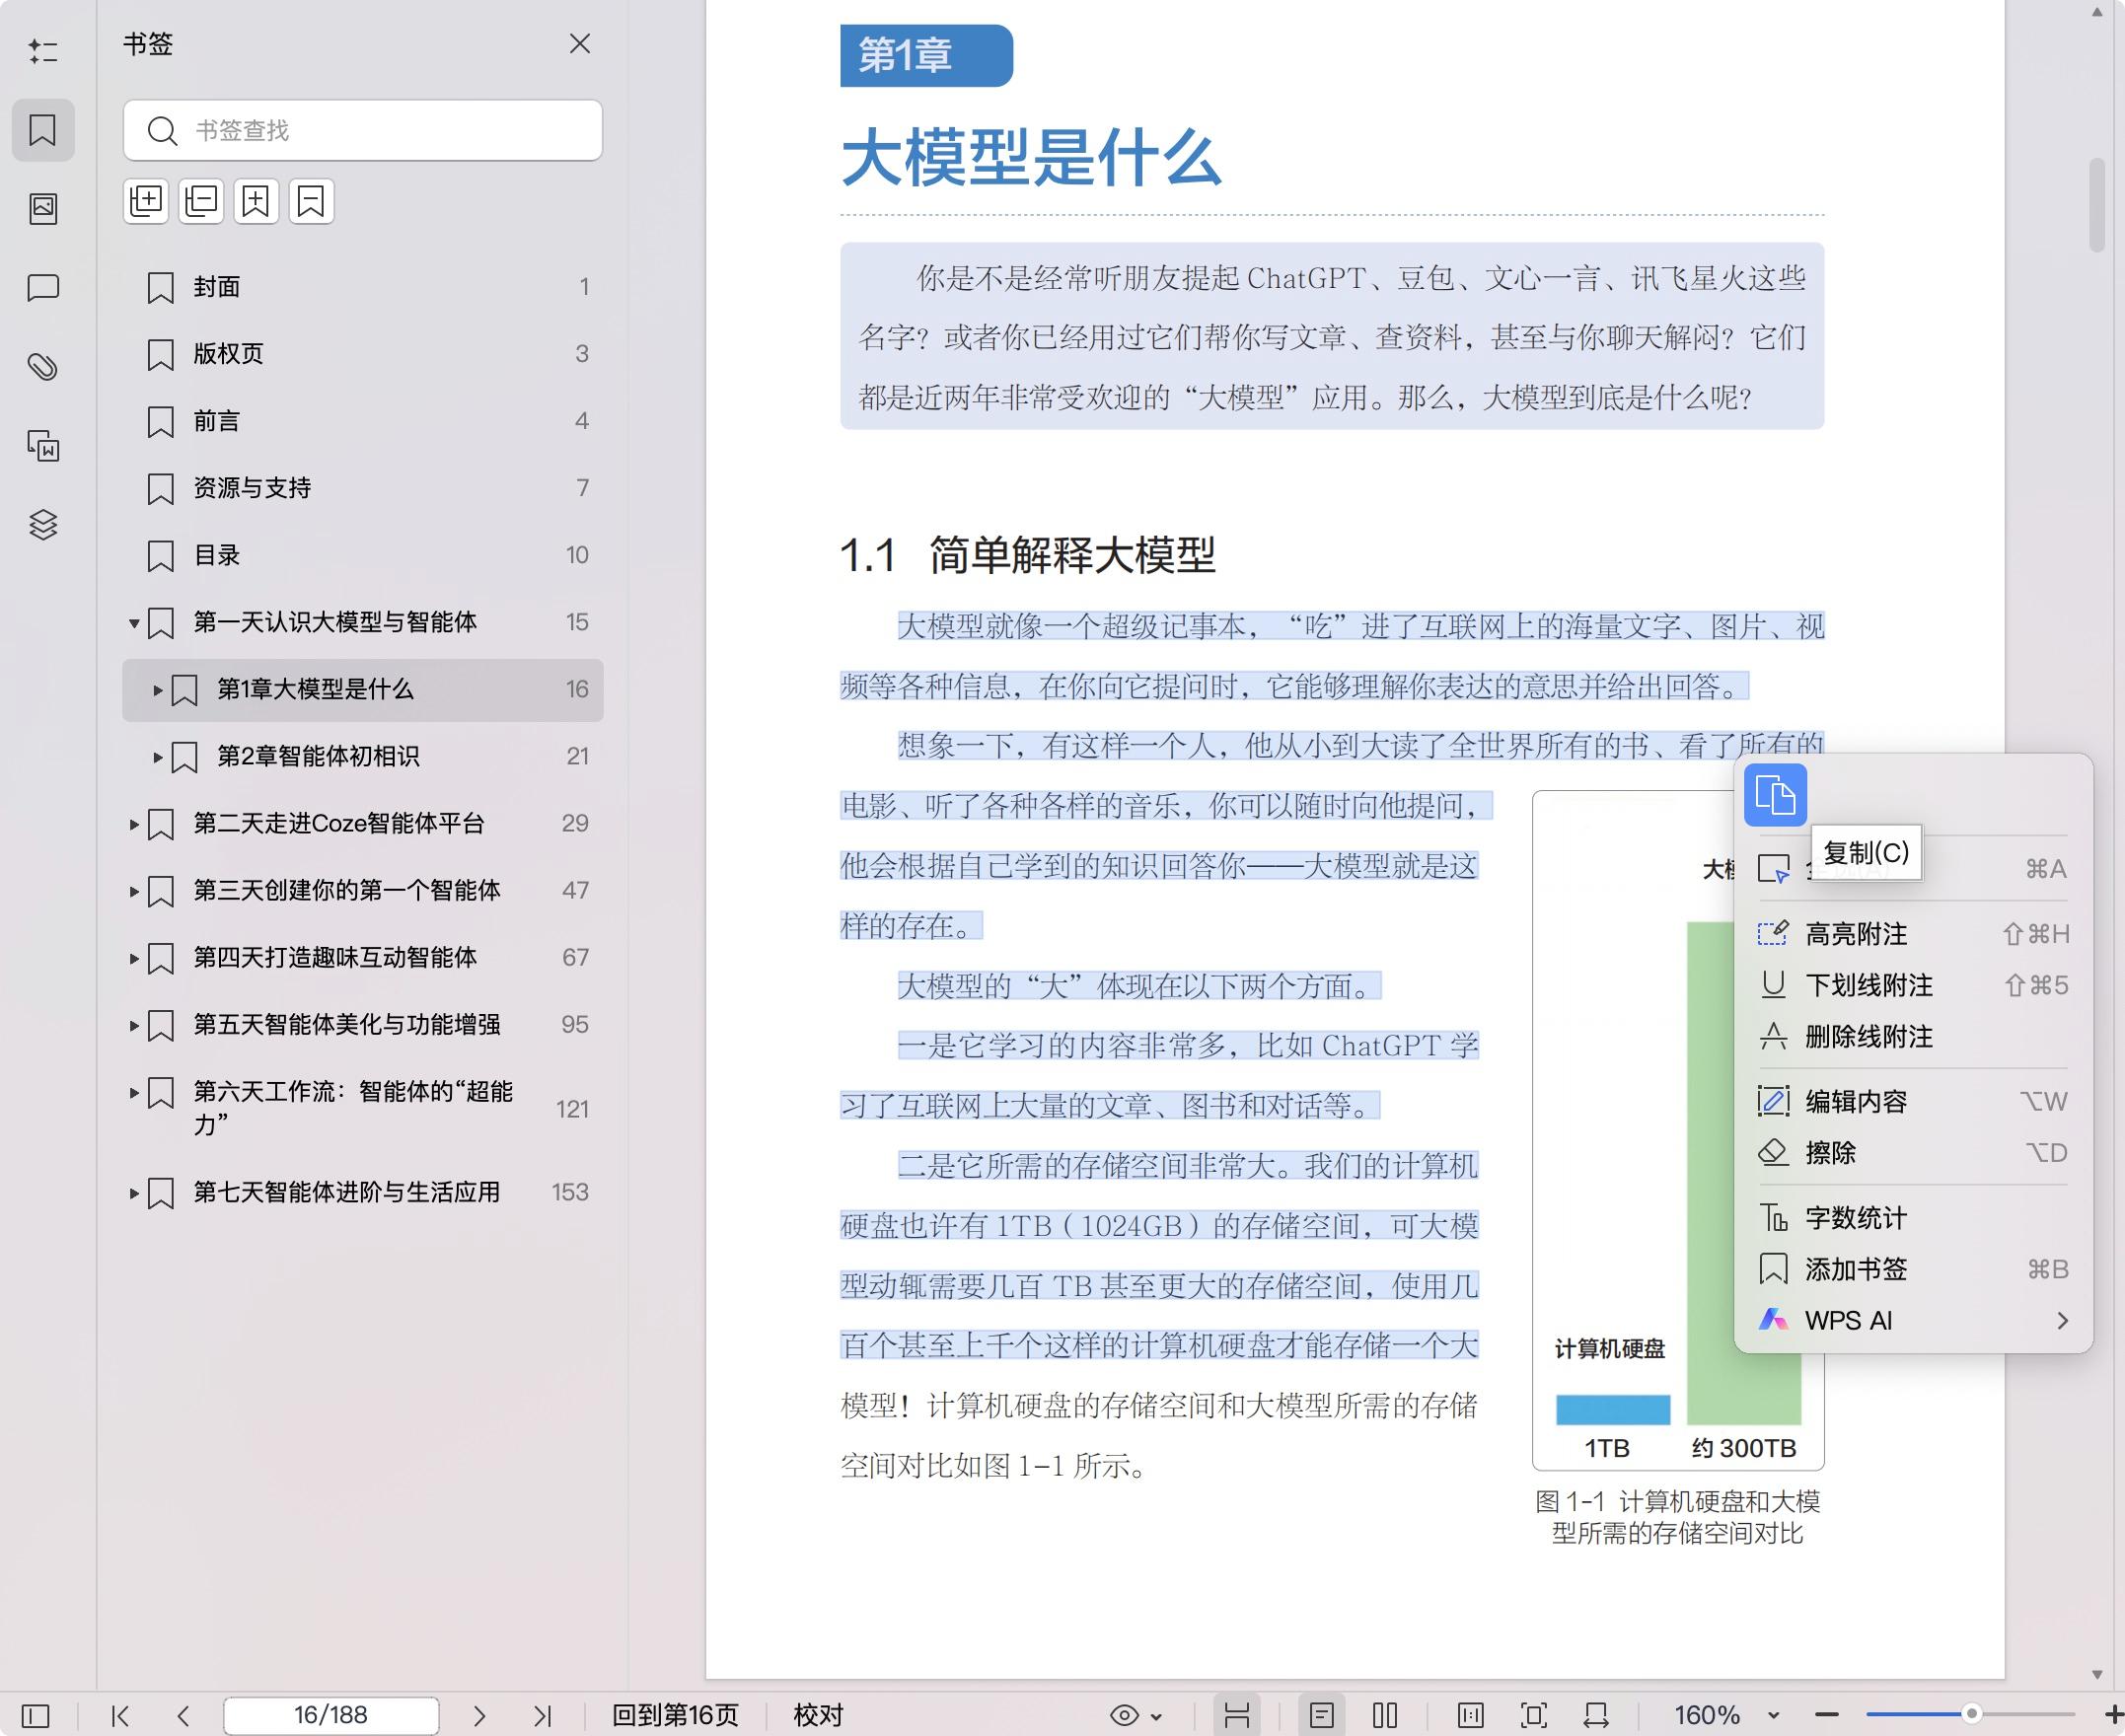Open the 版权页 bookmark
Screen dimensions: 2125x1736
click(363, 354)
